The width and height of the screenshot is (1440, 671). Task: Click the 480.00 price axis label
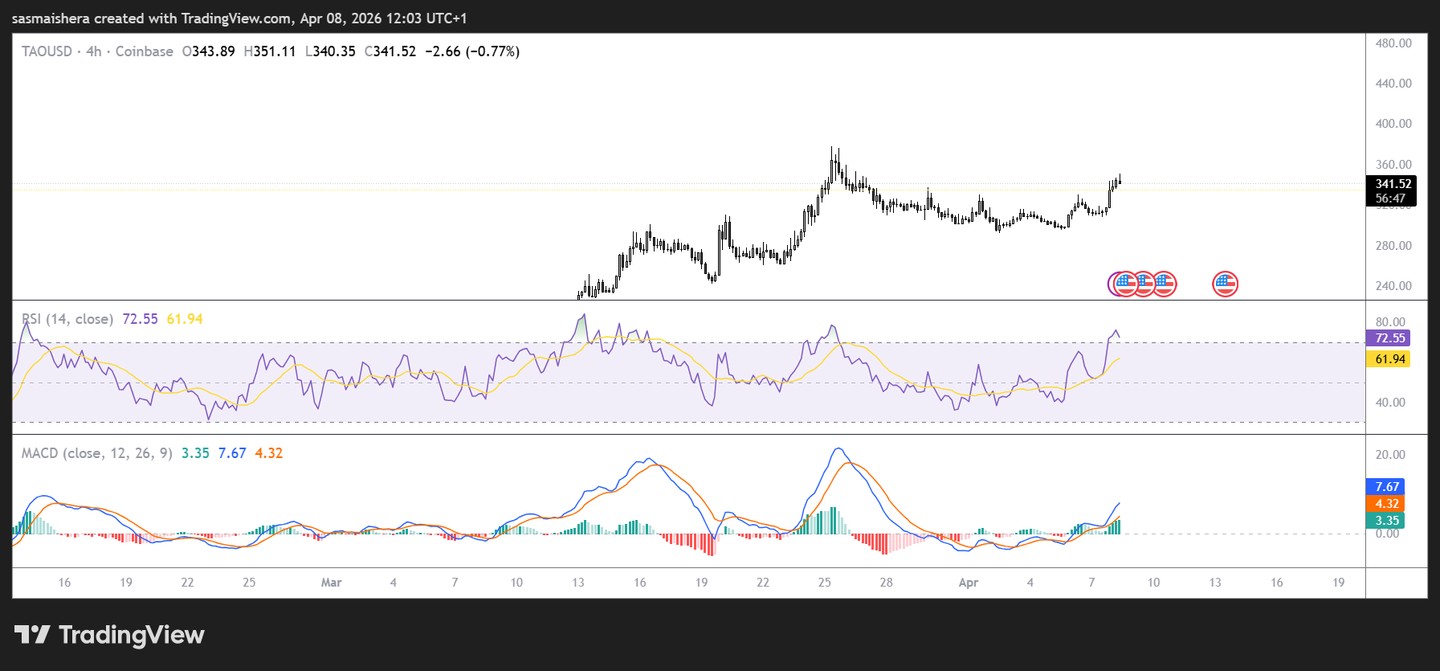click(1393, 44)
